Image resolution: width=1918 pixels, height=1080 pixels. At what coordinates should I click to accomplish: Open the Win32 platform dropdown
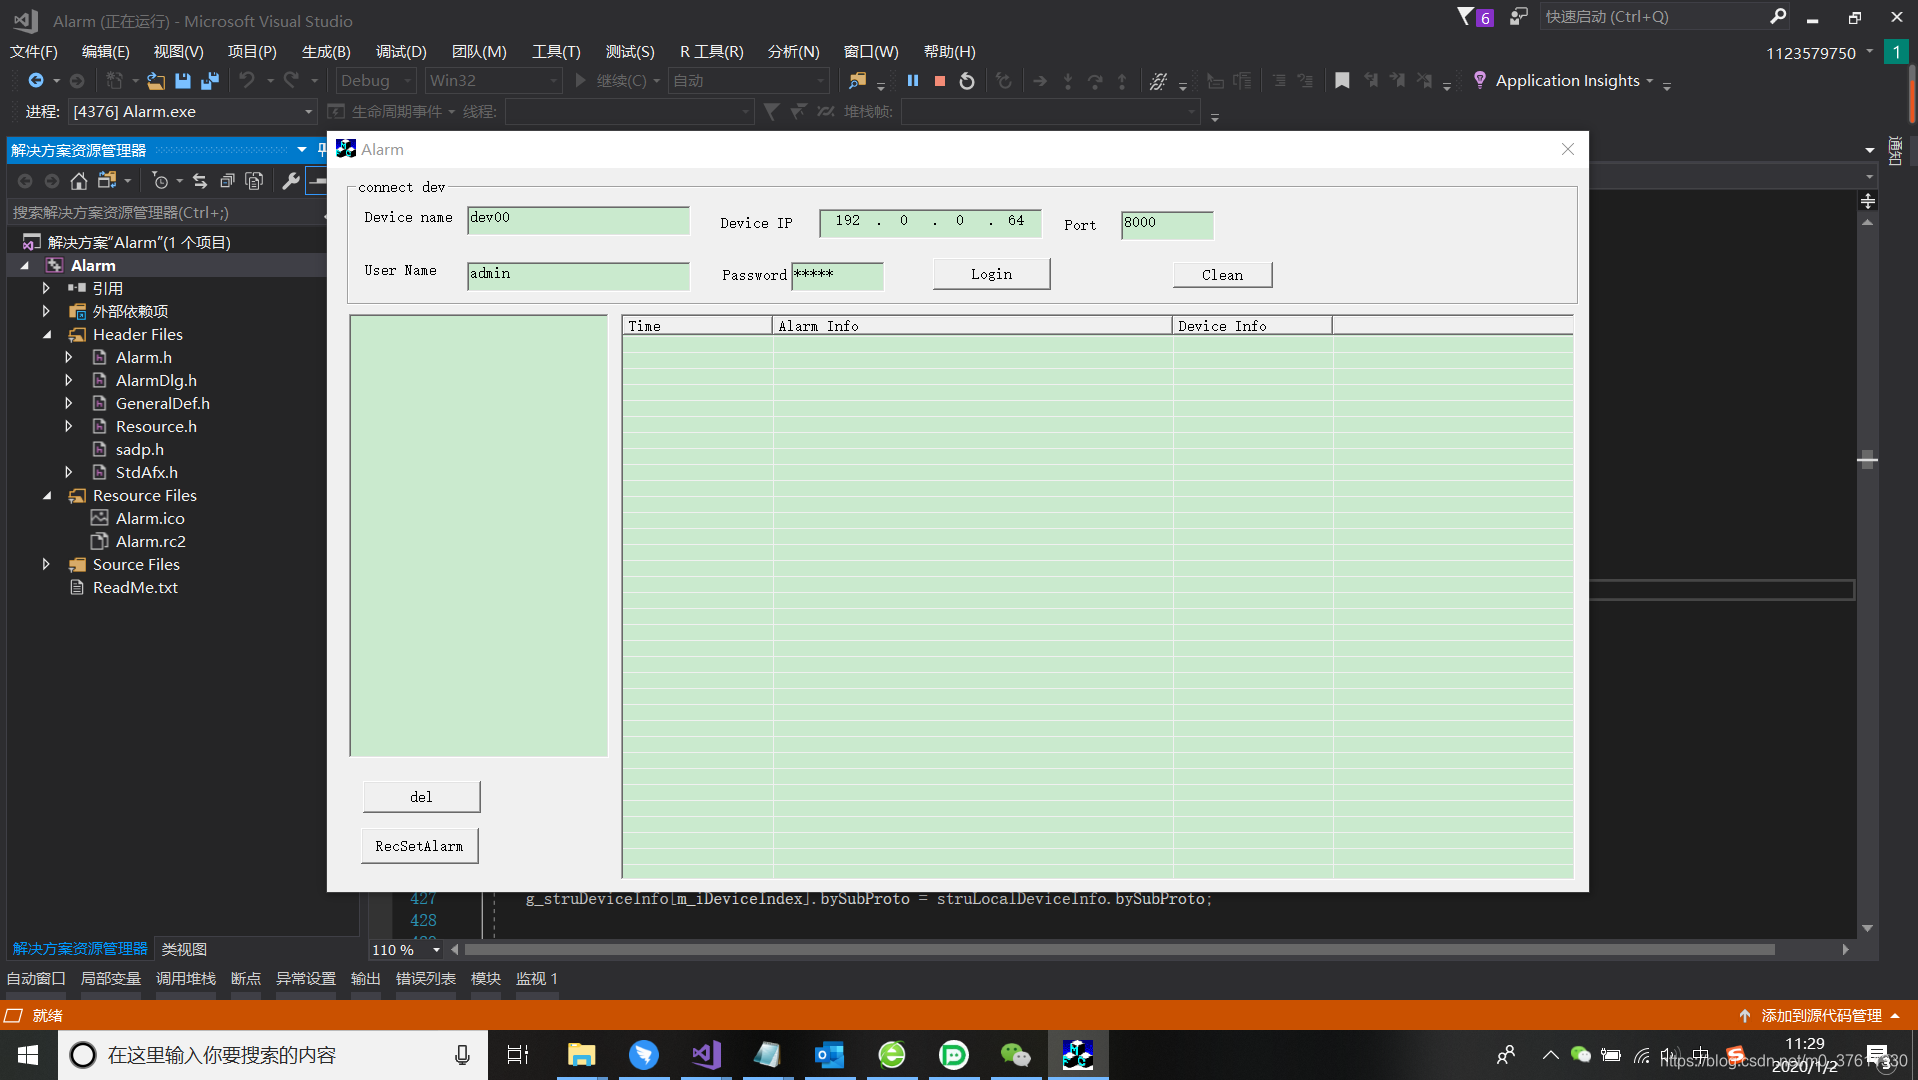[x=493, y=81]
